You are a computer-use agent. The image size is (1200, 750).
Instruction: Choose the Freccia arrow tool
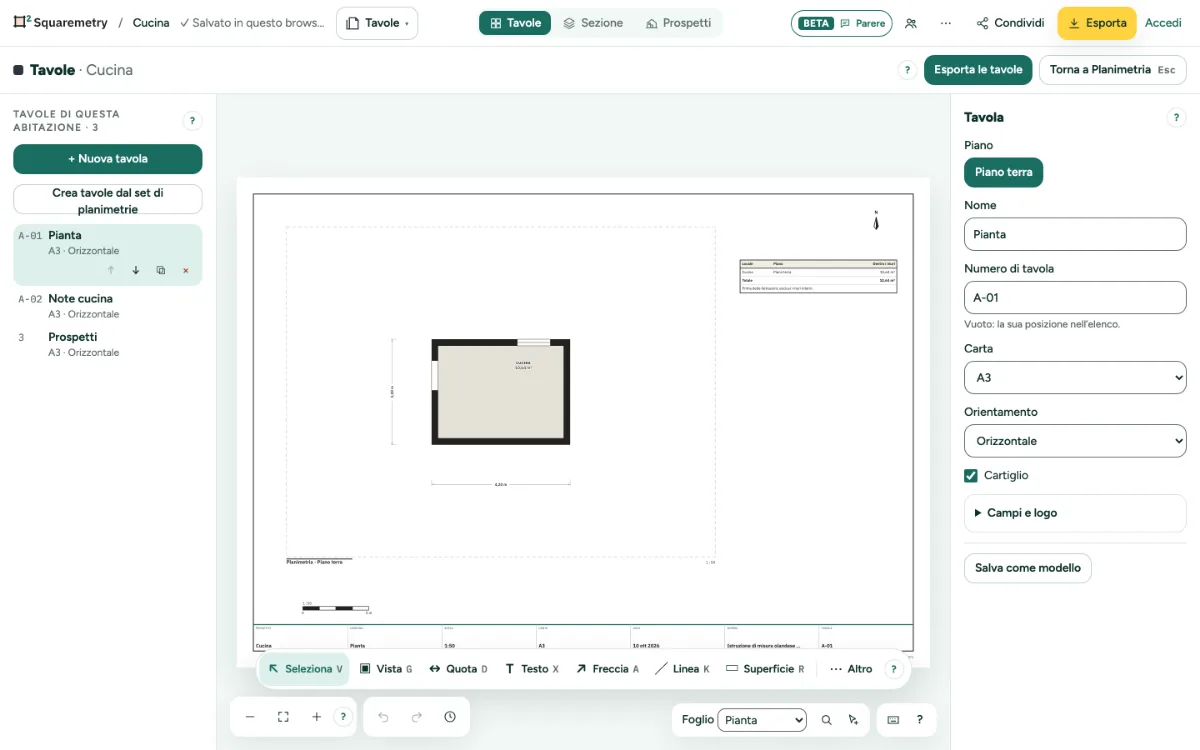pos(608,669)
